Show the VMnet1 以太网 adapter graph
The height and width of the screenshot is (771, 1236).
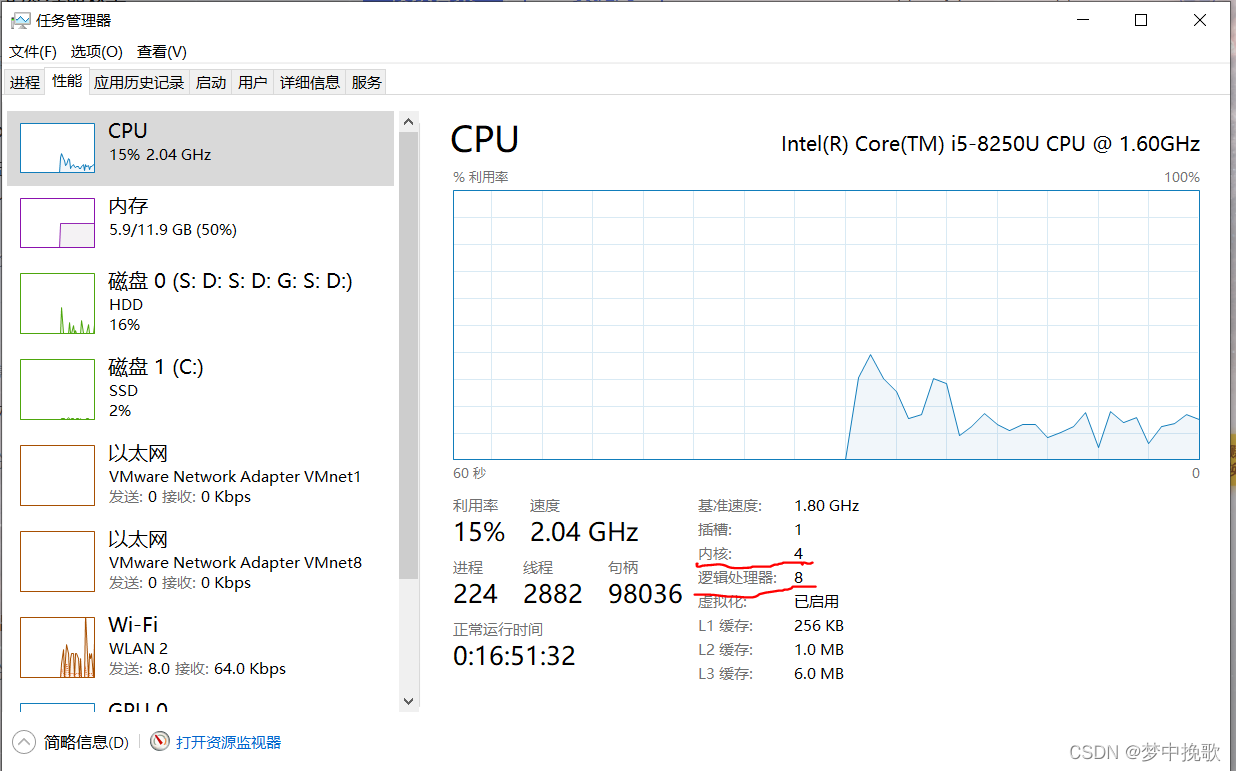click(57, 475)
